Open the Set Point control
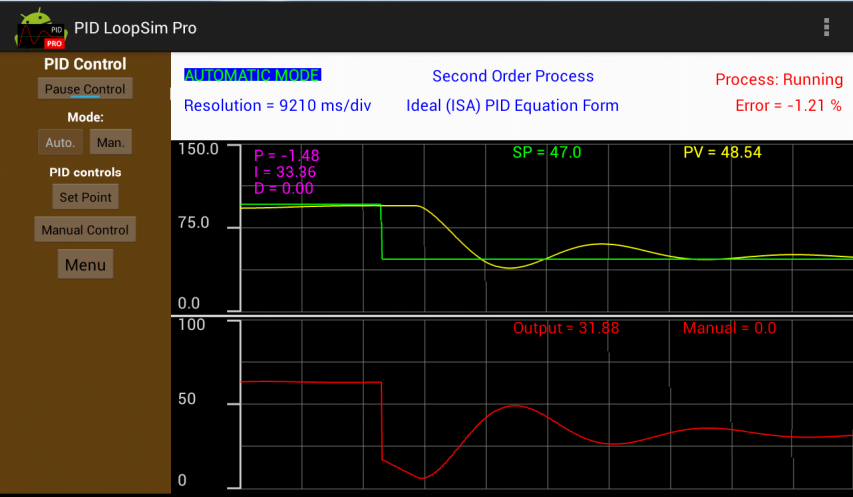The width and height of the screenshot is (853, 497). pyautogui.click(x=85, y=197)
